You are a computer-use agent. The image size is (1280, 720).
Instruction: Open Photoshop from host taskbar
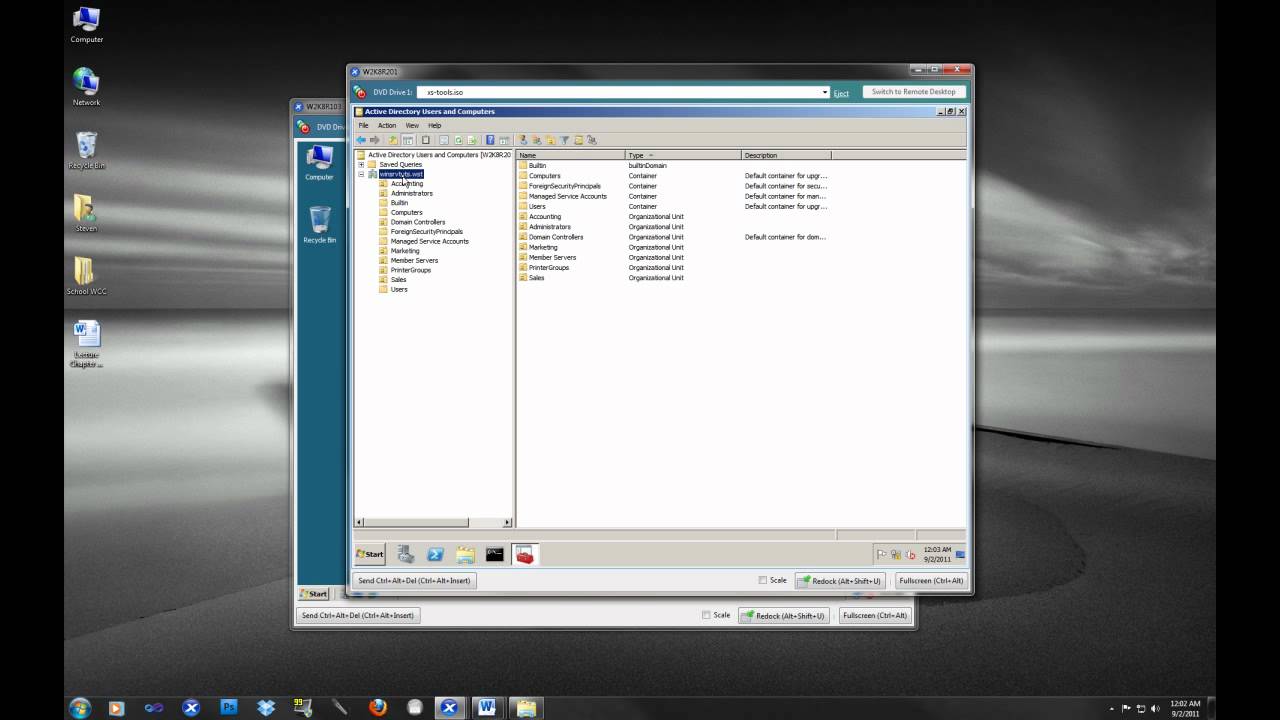pyautogui.click(x=228, y=707)
